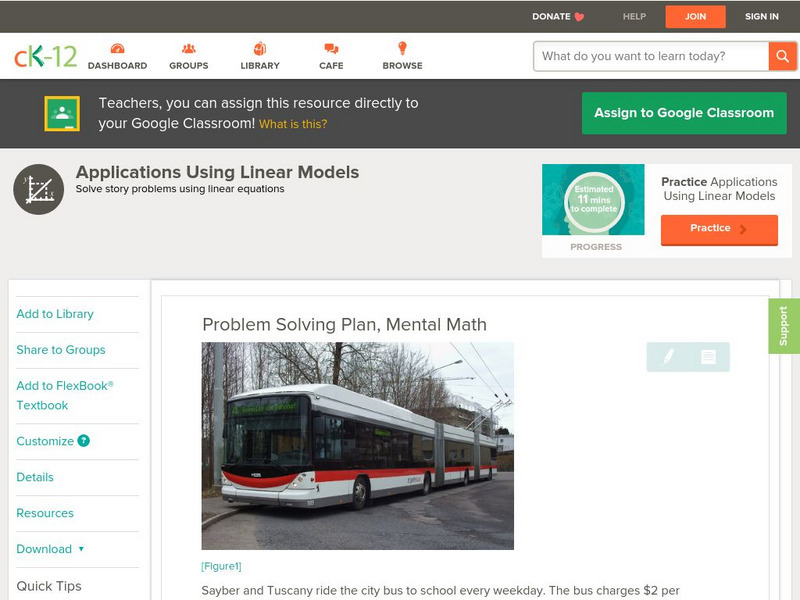Click Share to Groups link

[61, 349]
